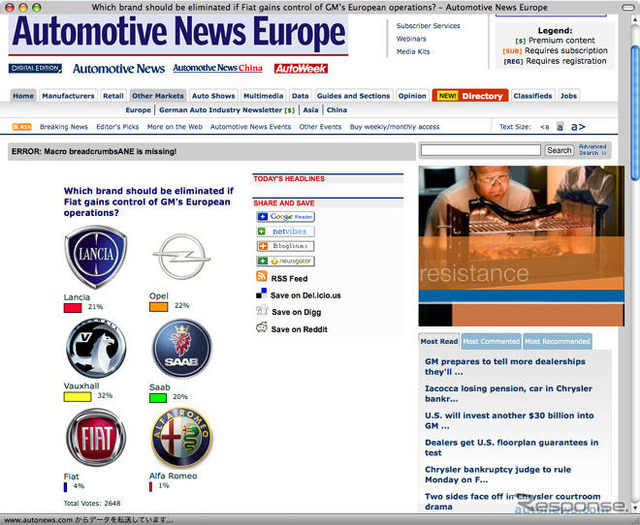
Task: Click the red Fiat logo
Action: [96, 437]
